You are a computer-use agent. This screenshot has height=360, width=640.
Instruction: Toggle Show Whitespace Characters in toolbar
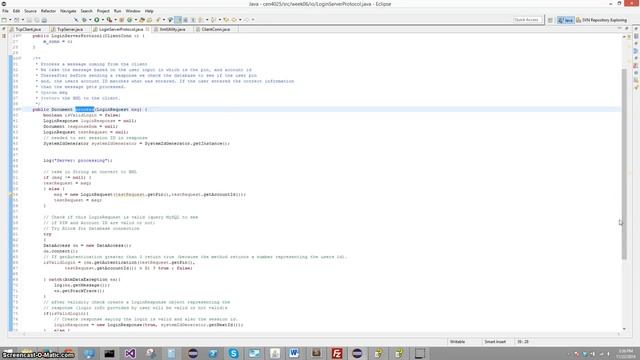(x=192, y=20)
